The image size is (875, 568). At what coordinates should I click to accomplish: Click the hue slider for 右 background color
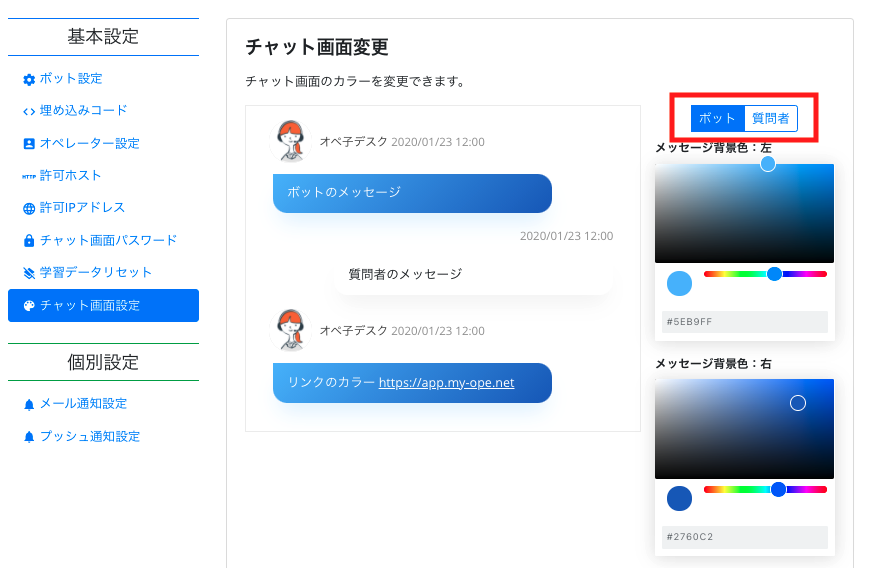tap(765, 489)
